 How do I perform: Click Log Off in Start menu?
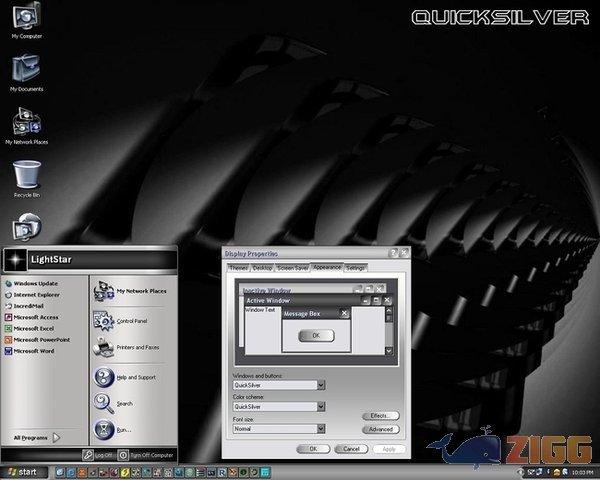[x=98, y=455]
